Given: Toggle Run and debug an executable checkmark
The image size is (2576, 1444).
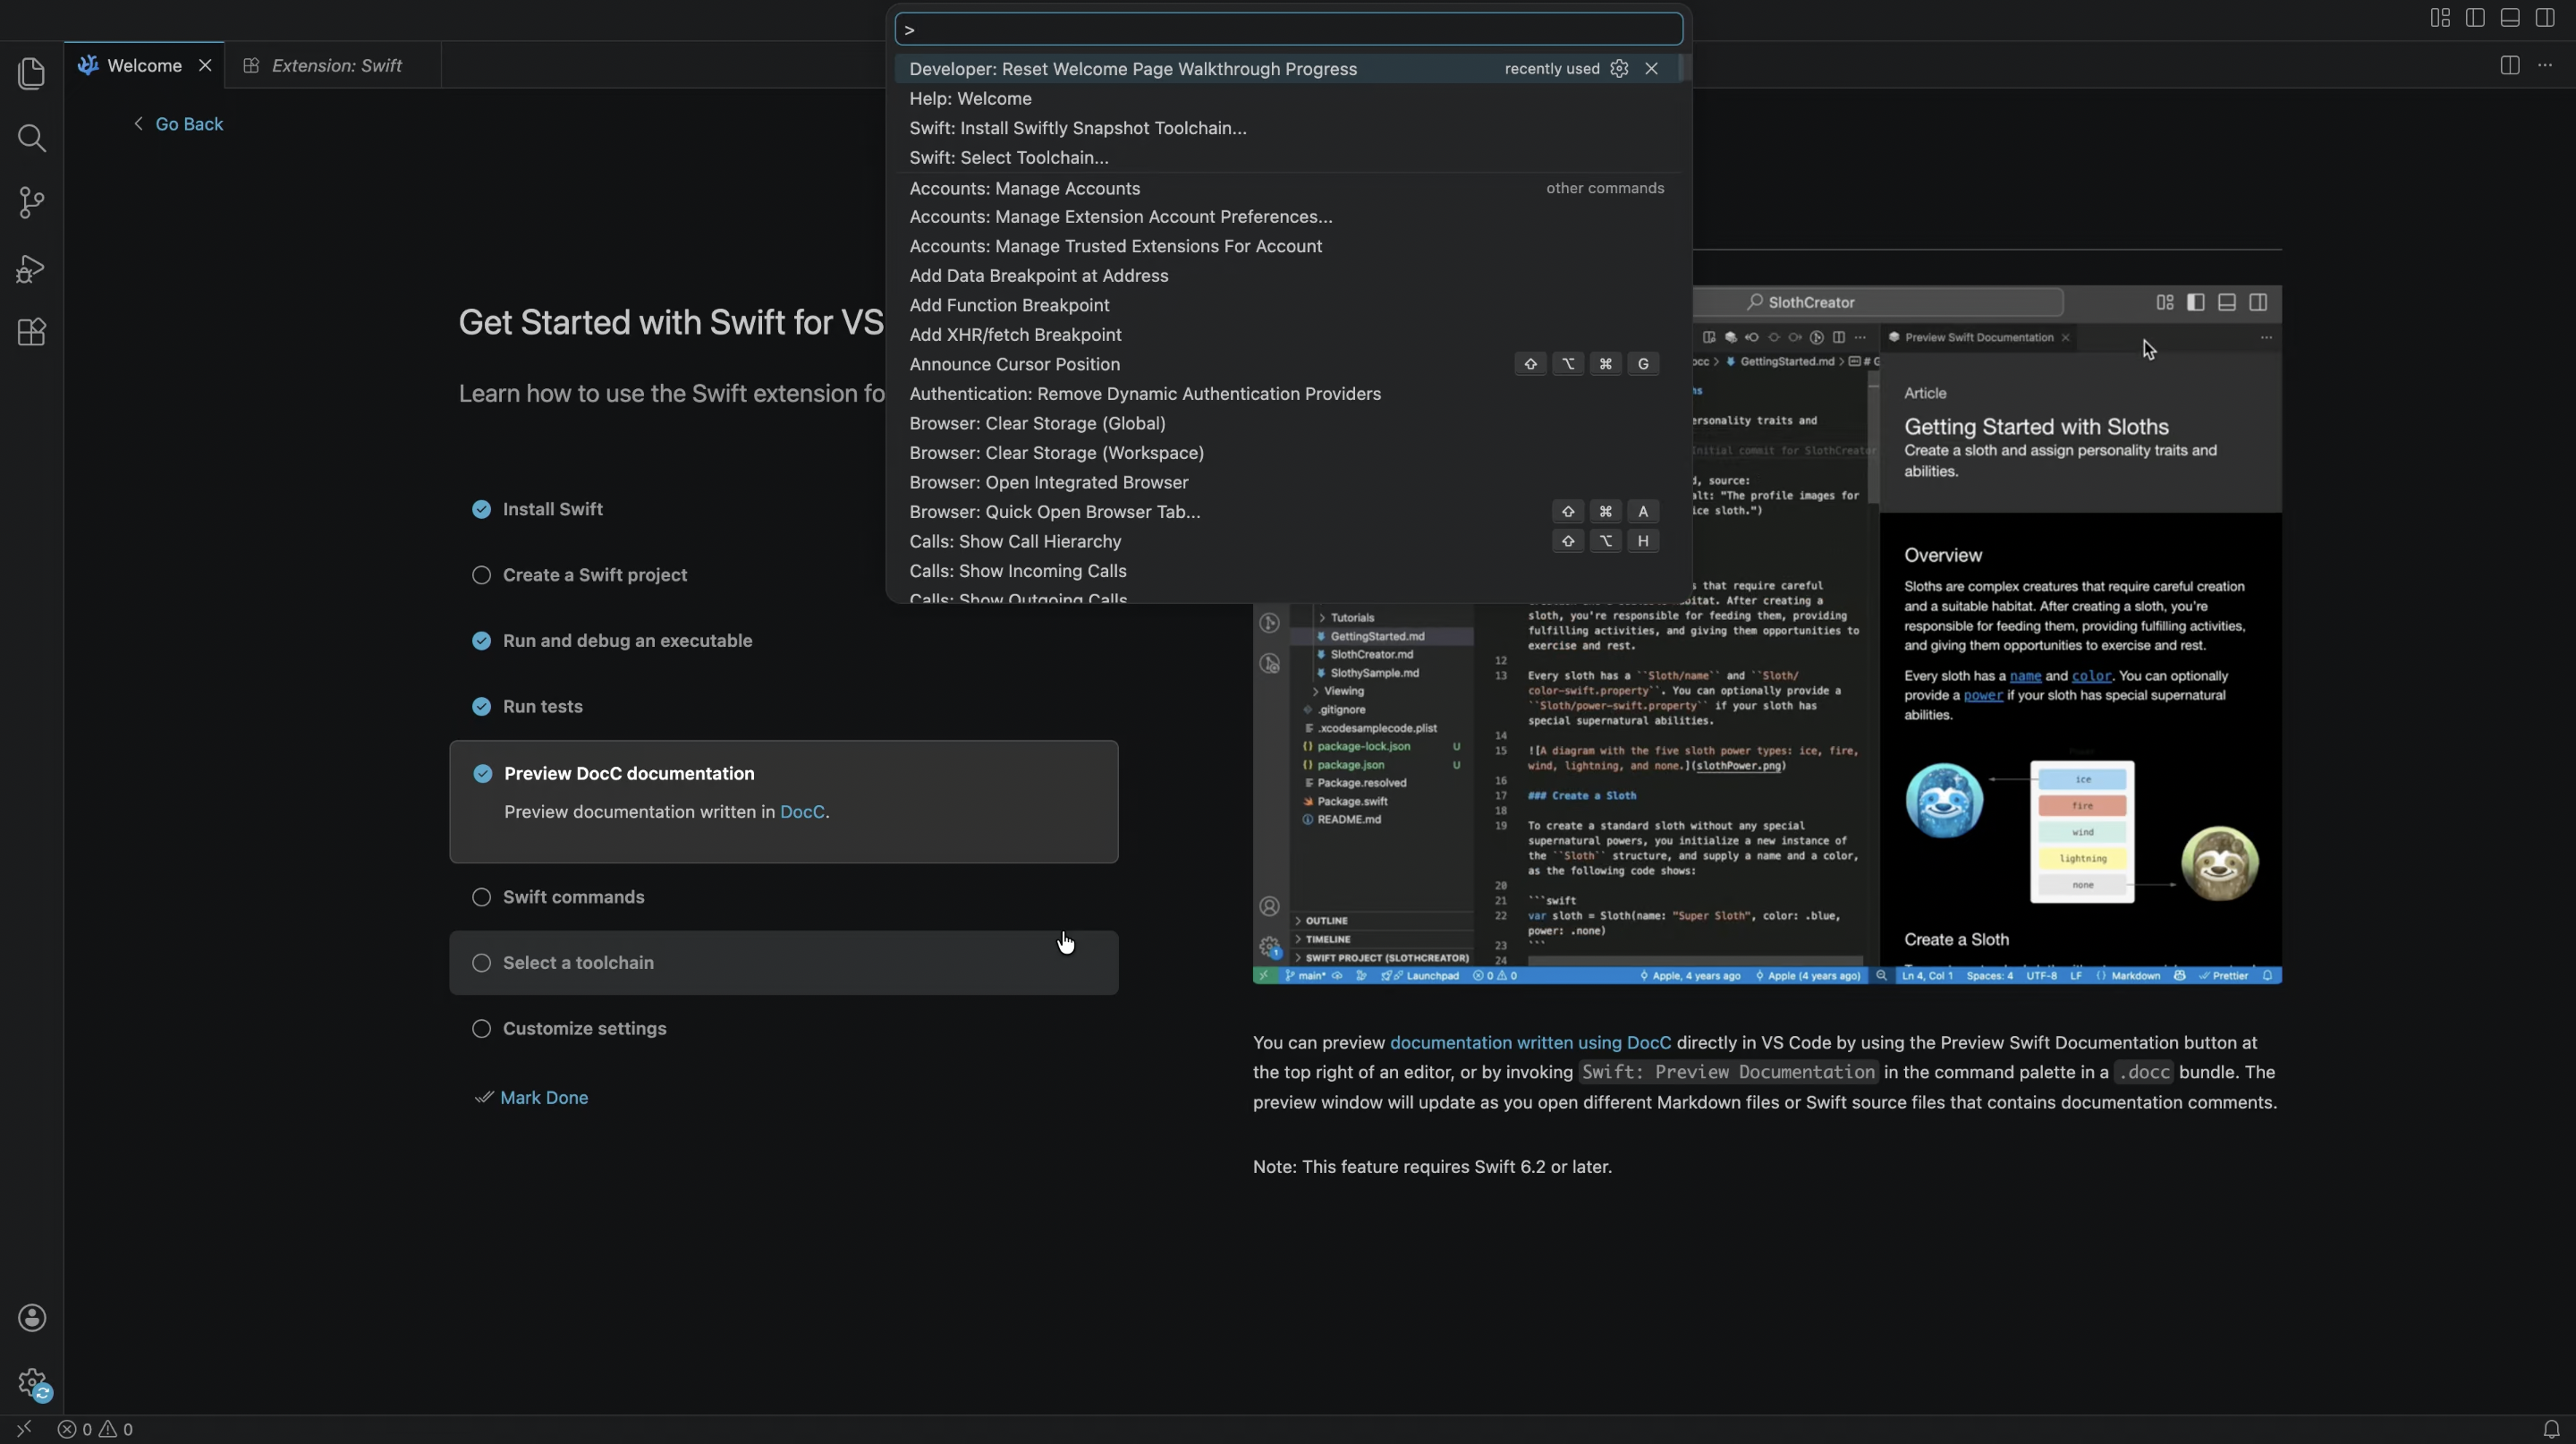Looking at the screenshot, I should [481, 641].
